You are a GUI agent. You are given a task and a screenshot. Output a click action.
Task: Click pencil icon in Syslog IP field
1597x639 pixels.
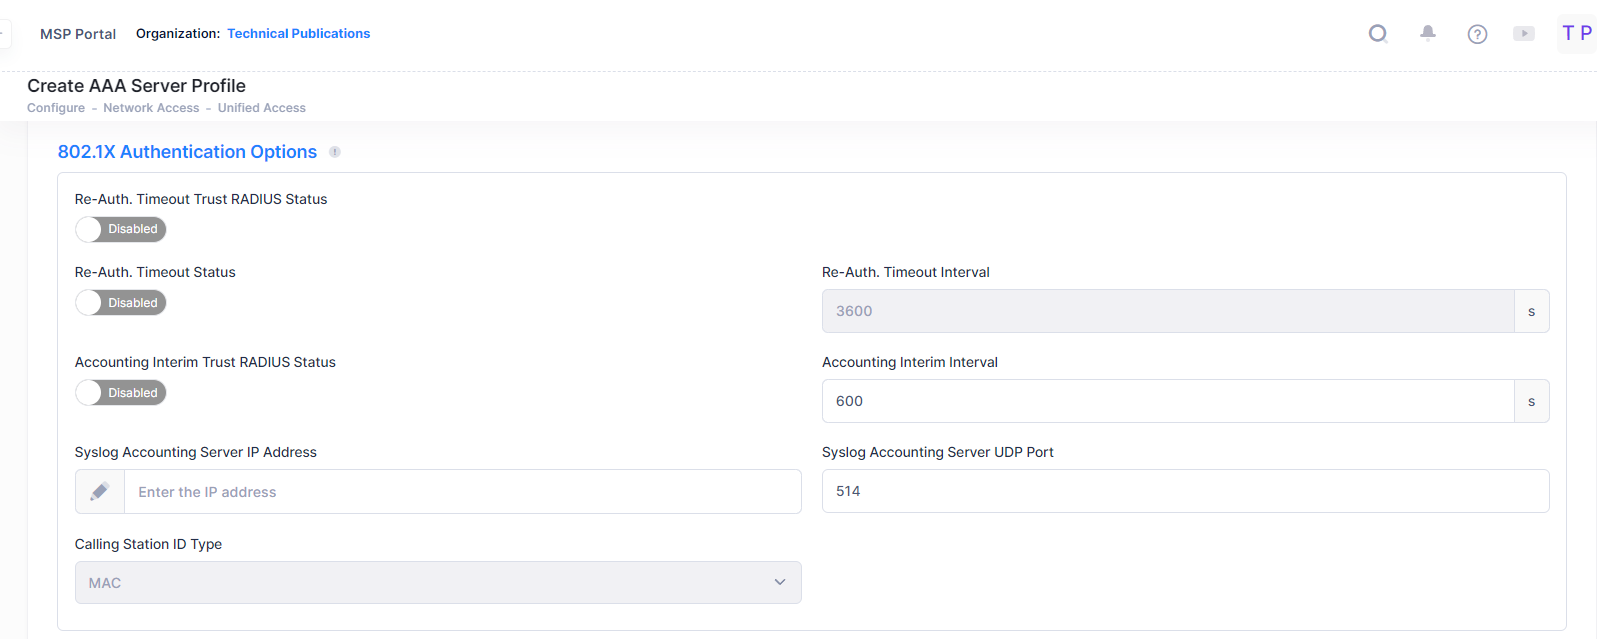pyautogui.click(x=100, y=492)
